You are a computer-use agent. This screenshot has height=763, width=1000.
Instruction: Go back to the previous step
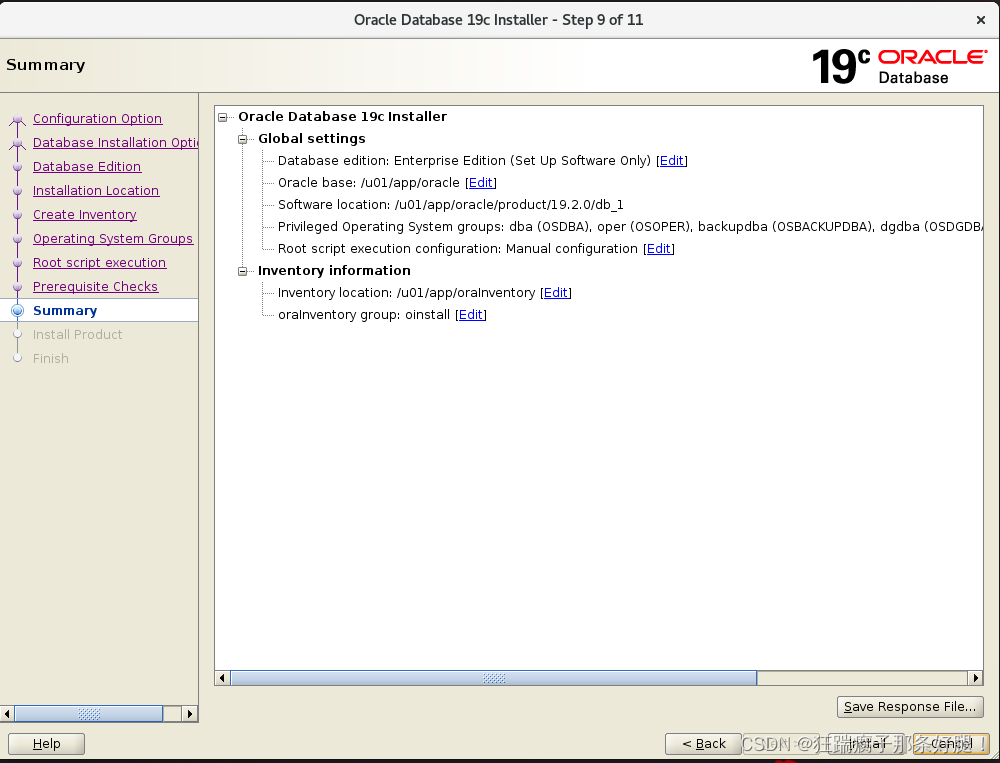703,743
